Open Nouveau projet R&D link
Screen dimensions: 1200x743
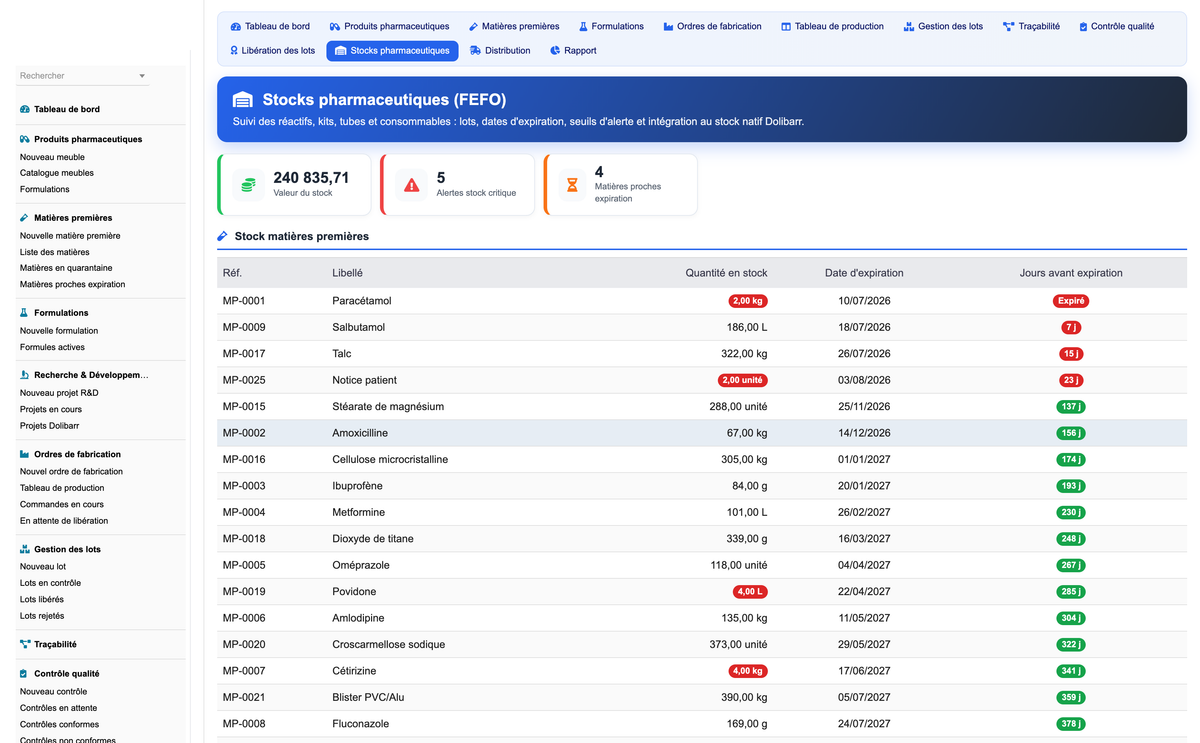pos(59,393)
